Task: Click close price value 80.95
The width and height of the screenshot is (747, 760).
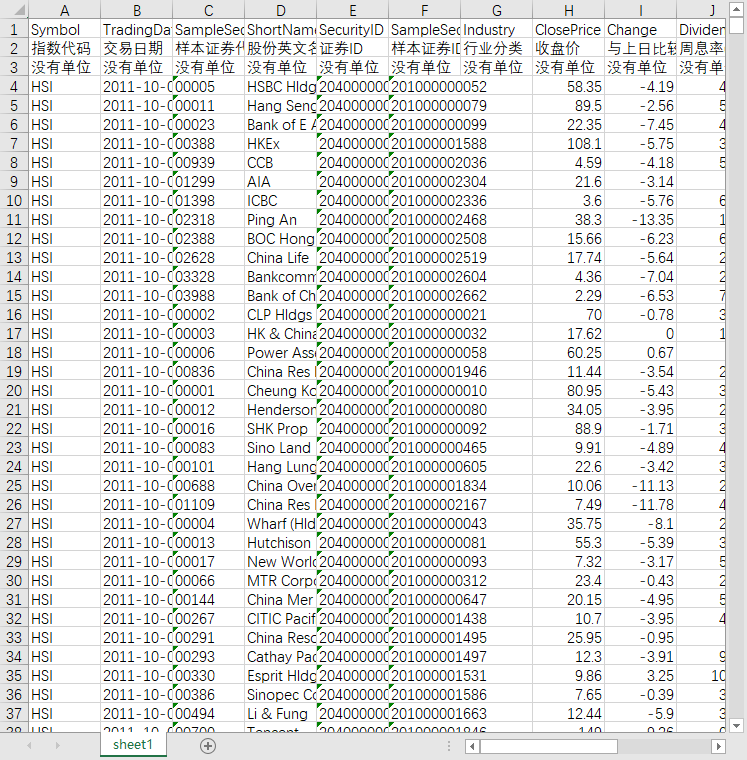Action: point(569,391)
